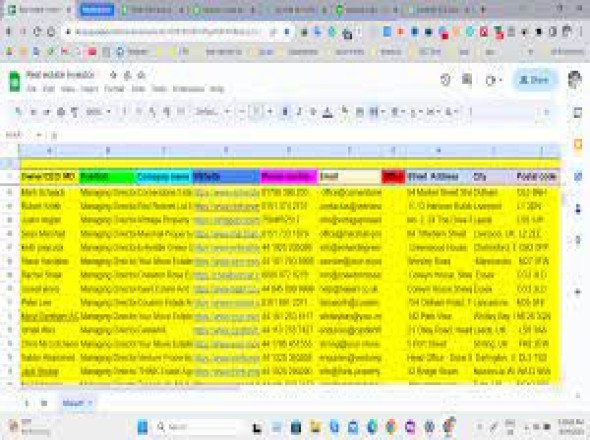This screenshot has width=590, height=440.
Task: Open the website link in first data row
Action: pos(227,193)
